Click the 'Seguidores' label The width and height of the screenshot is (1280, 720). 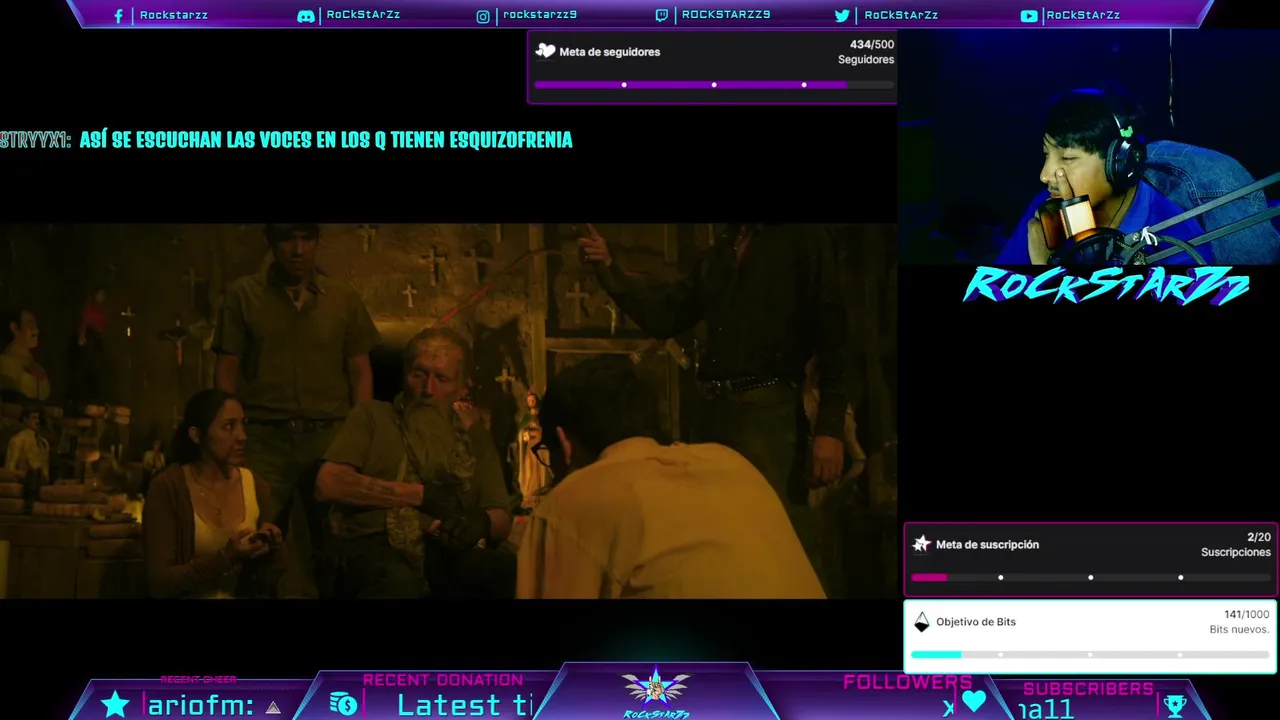(866, 60)
